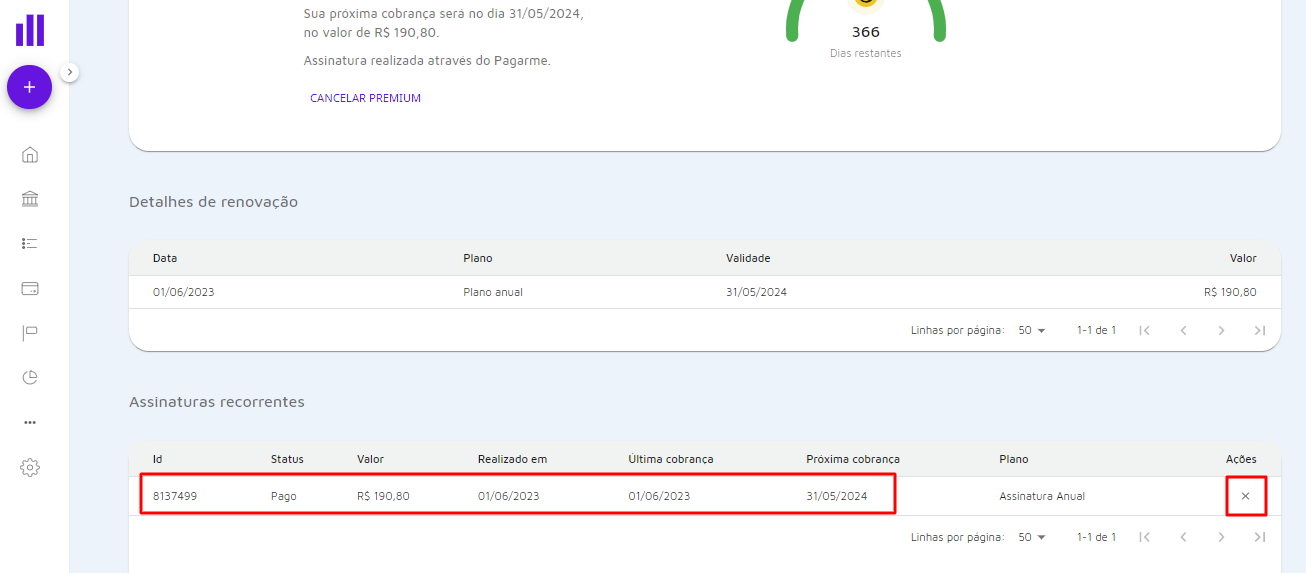Go to next page in Assinaturas recorrentes
Viewport: 1306px width, 573px height.
click(1221, 537)
